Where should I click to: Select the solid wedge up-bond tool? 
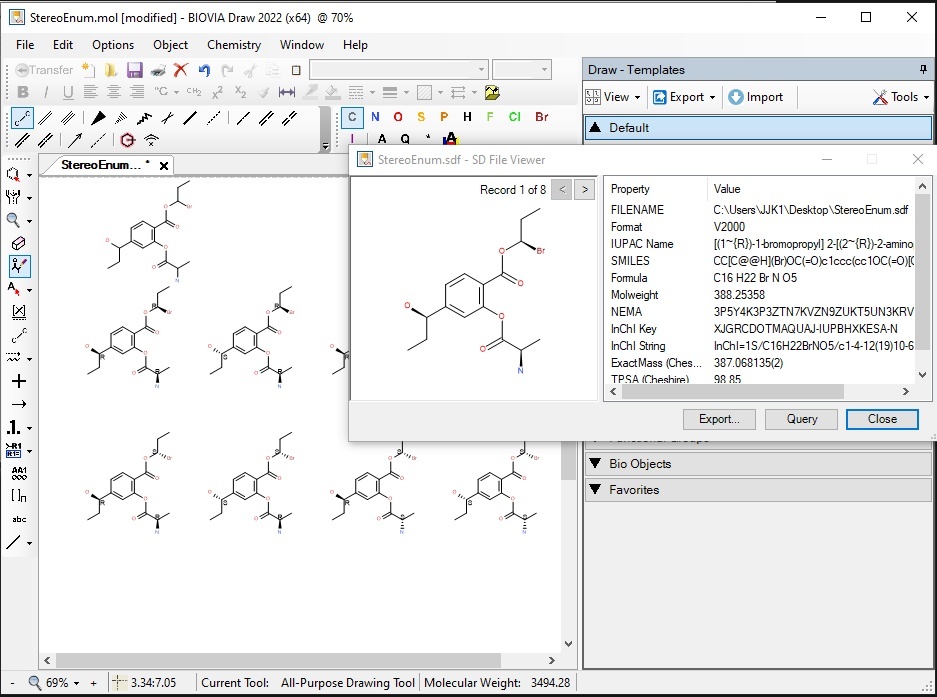98,117
